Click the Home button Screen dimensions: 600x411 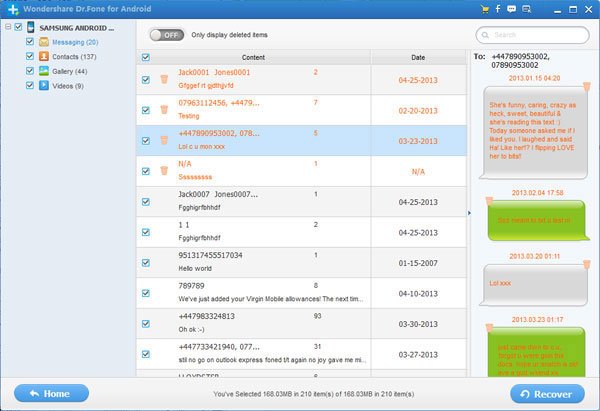51,394
